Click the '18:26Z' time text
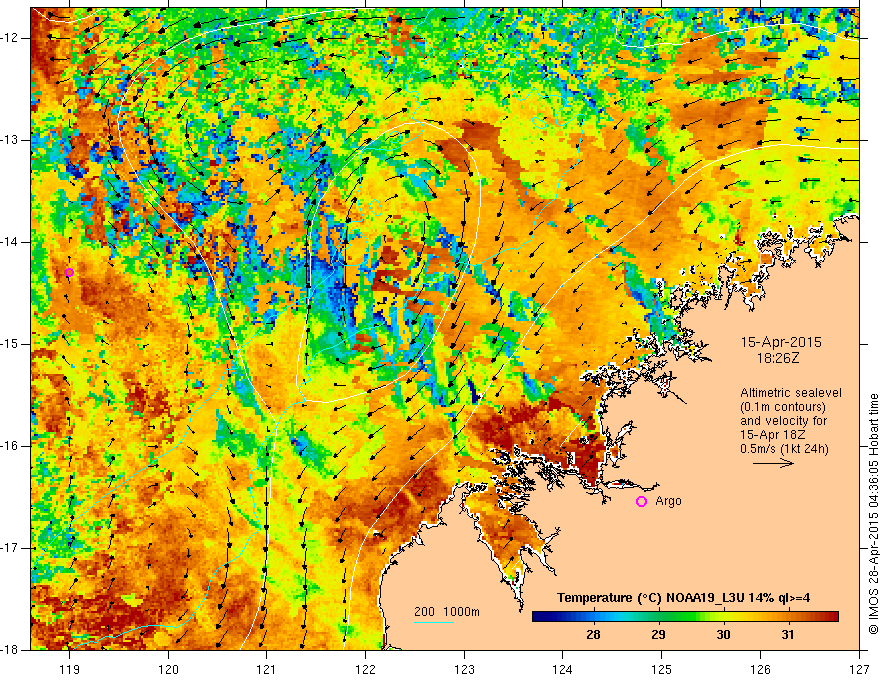880x680 pixels. [x=778, y=357]
